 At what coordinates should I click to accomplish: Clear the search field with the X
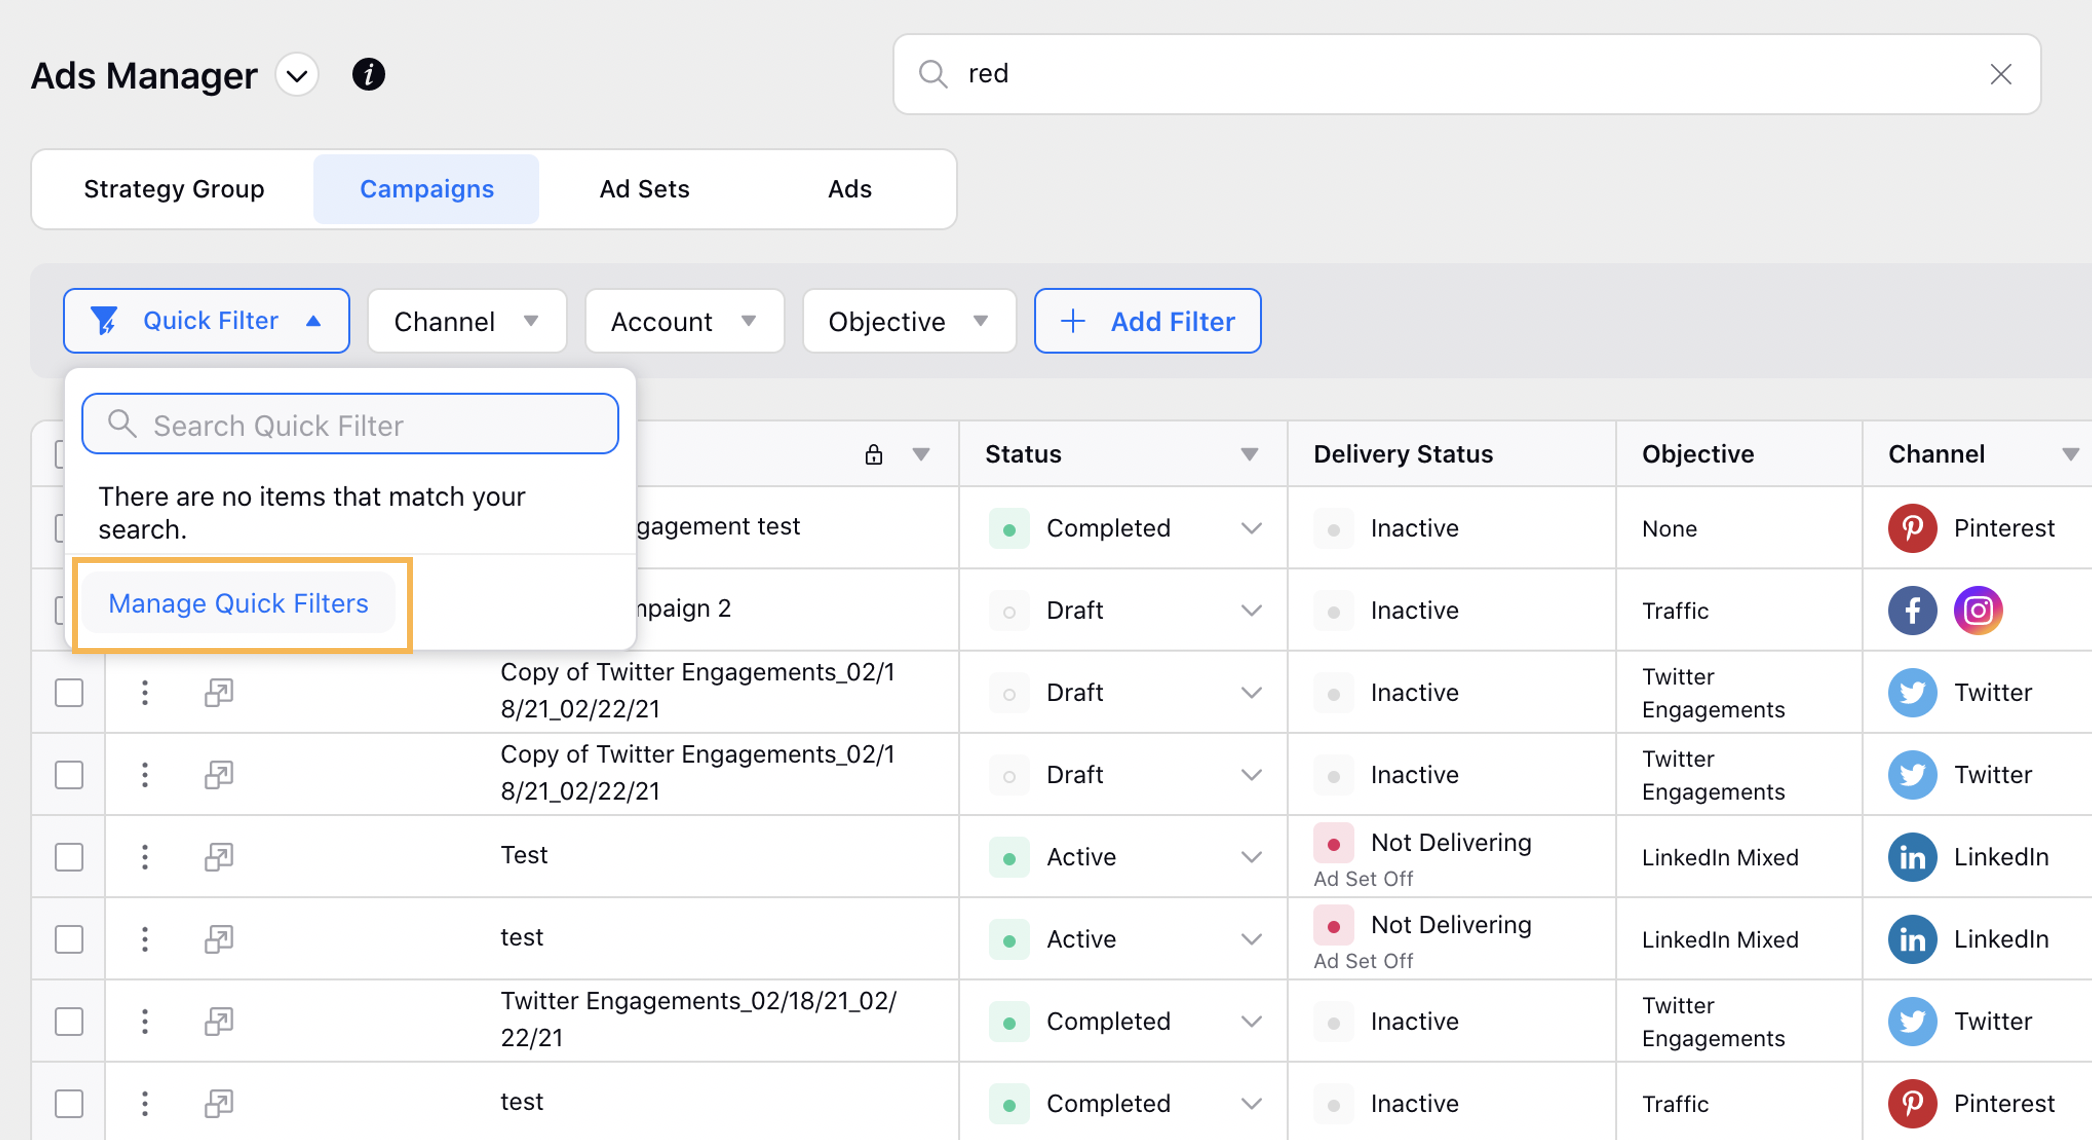2001,74
